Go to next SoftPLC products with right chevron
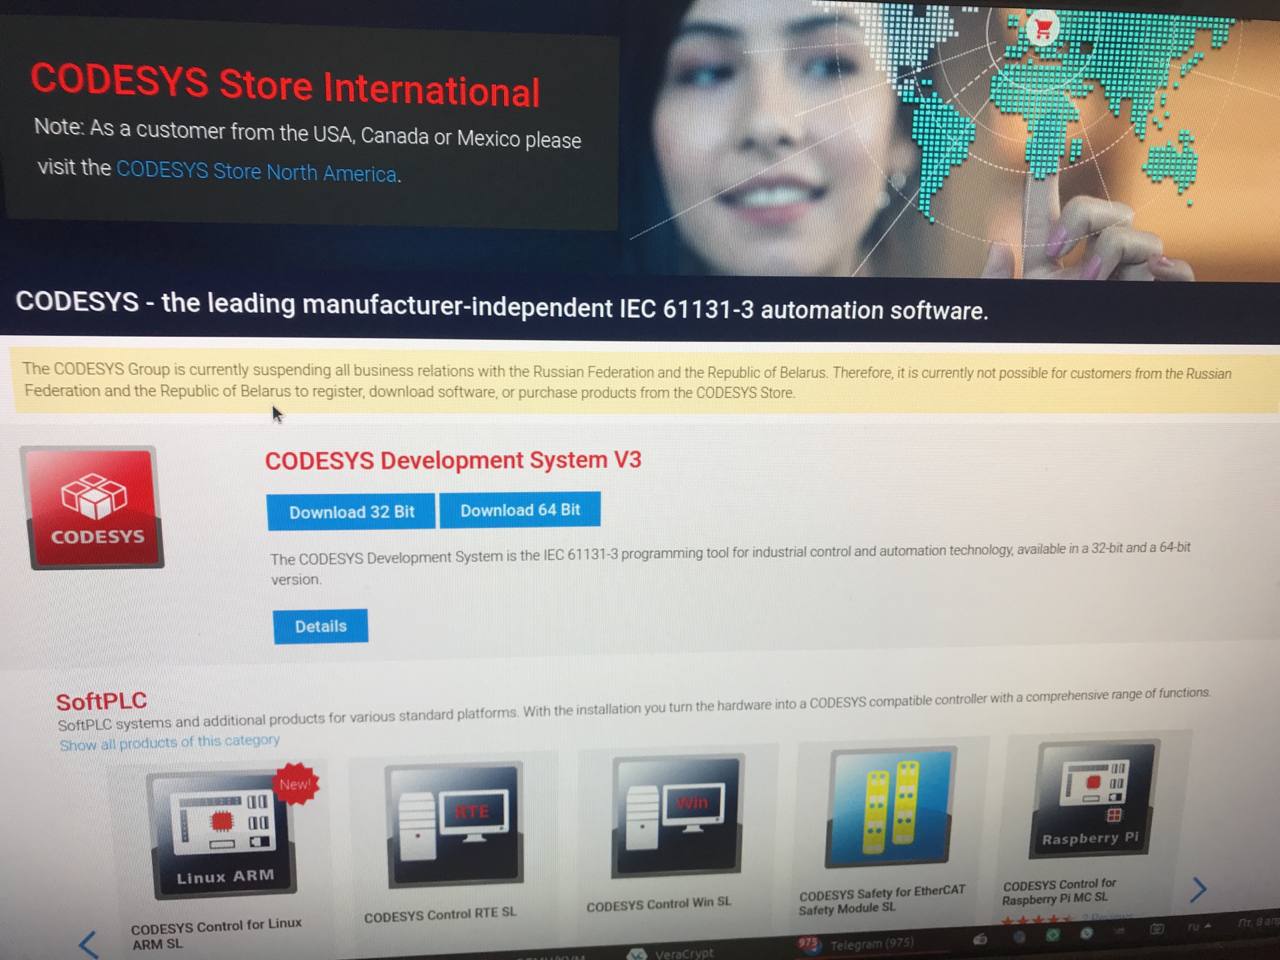Image resolution: width=1280 pixels, height=960 pixels. click(x=1198, y=888)
